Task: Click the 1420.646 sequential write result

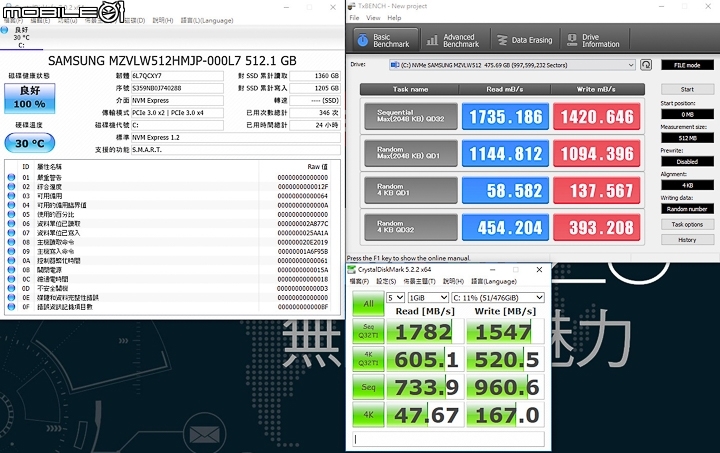Action: click(596, 117)
